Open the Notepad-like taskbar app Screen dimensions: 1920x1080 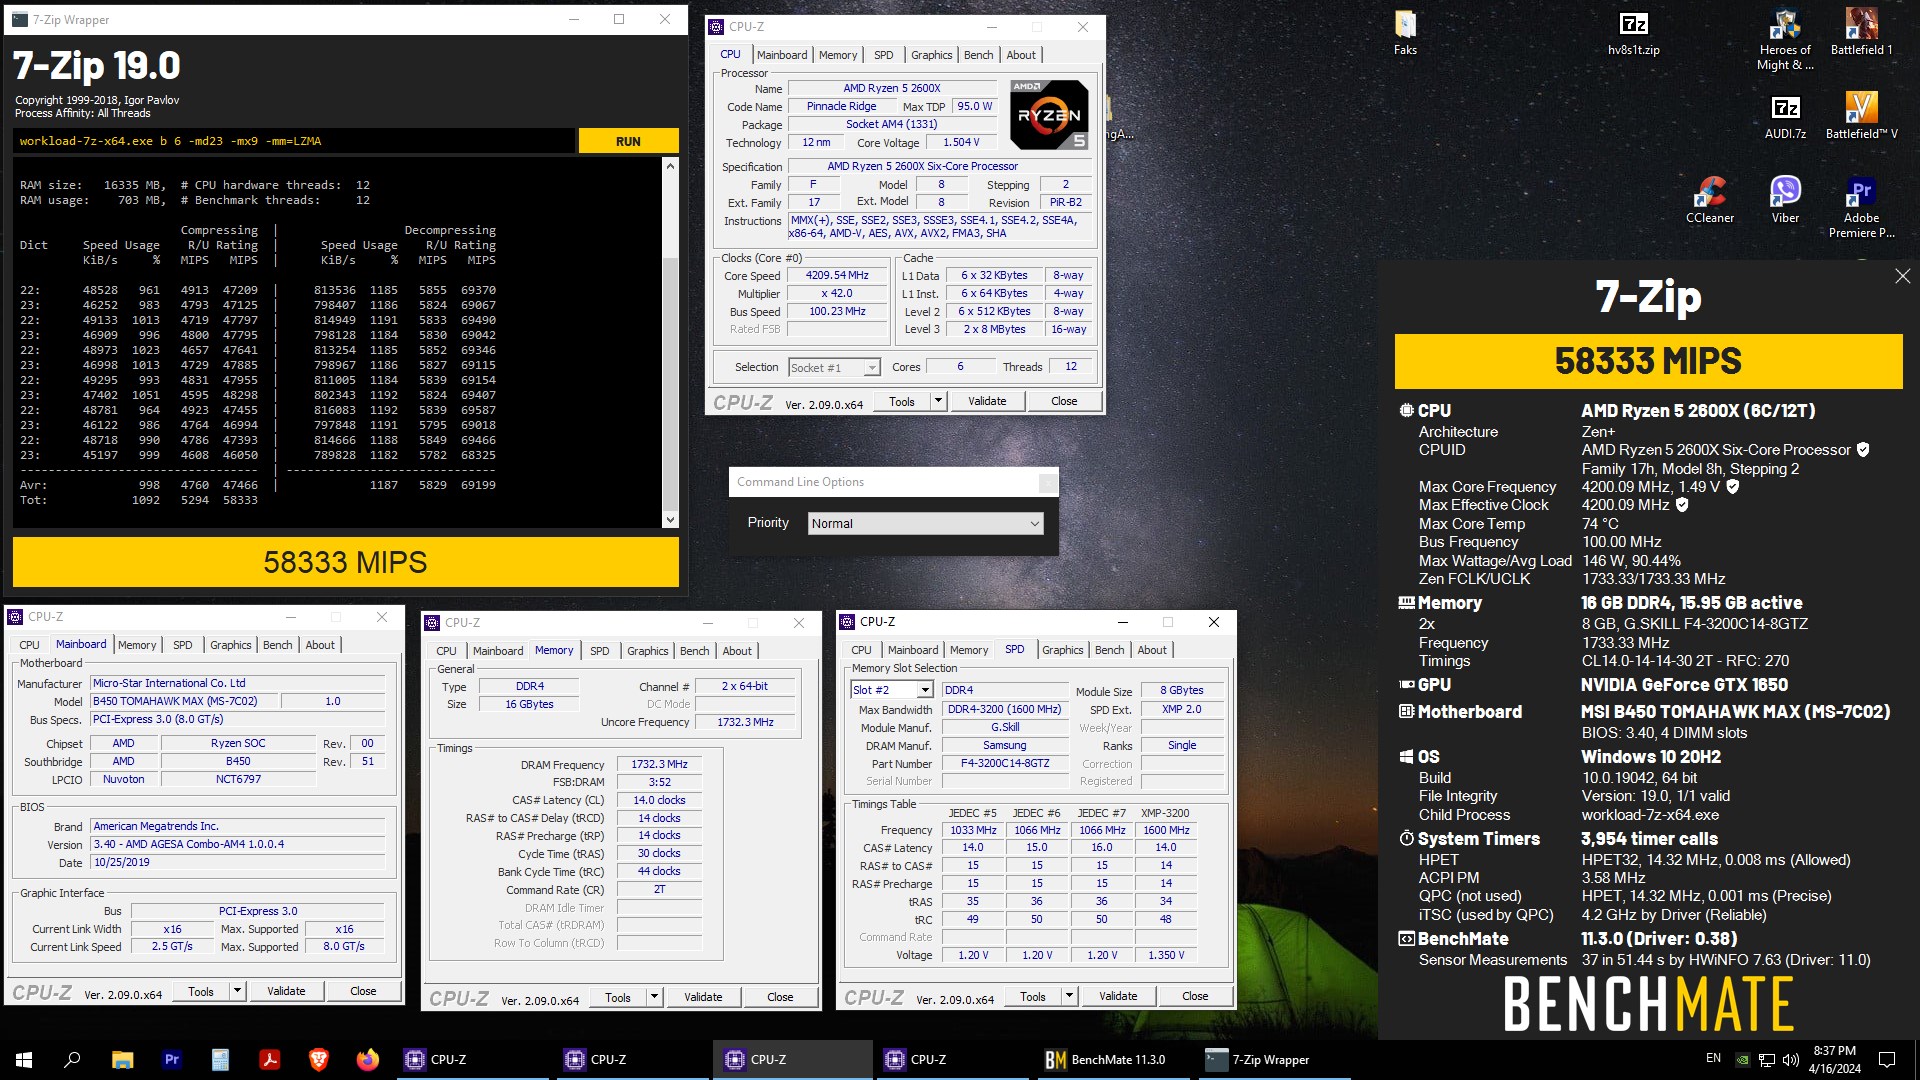point(220,1059)
